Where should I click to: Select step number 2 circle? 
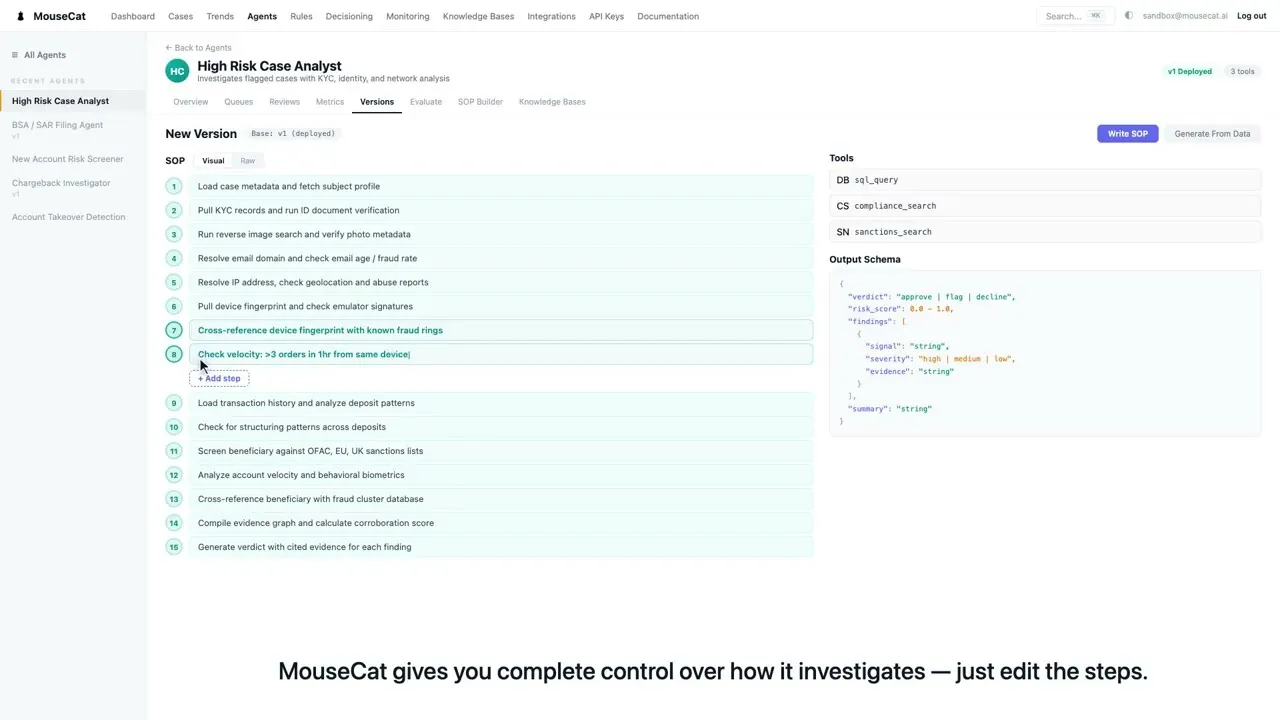point(174,210)
